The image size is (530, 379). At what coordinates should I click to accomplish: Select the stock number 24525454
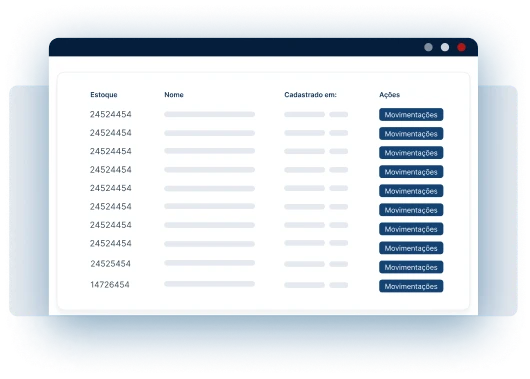[x=111, y=264]
